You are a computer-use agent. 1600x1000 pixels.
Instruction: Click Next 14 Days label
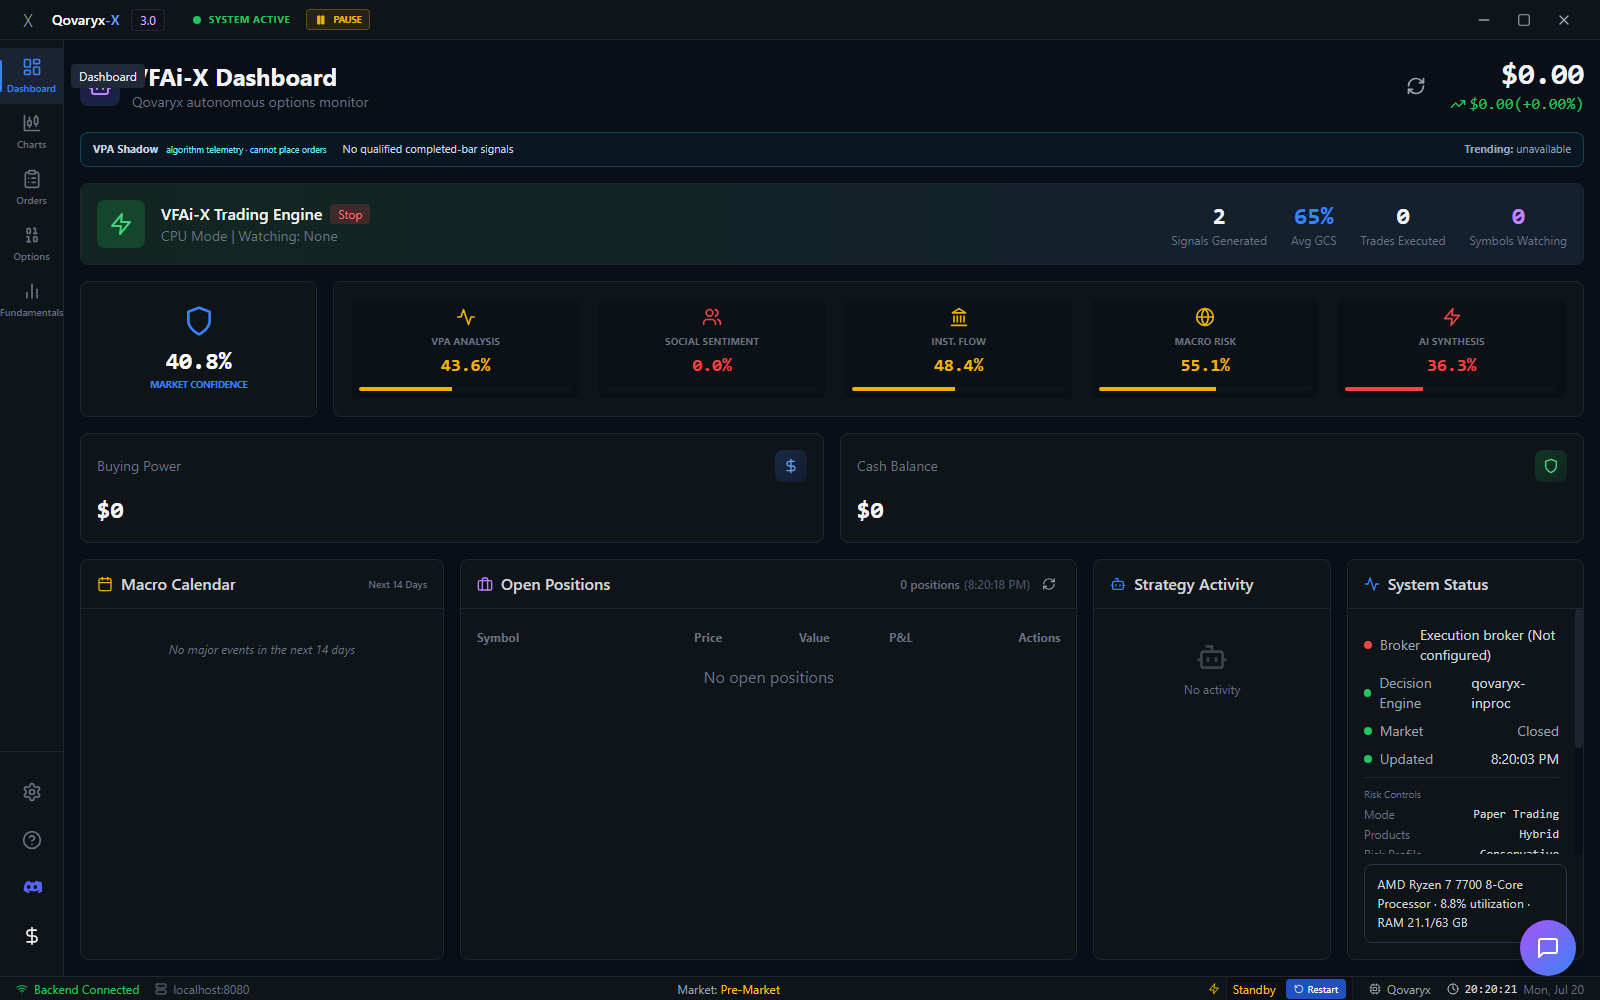397,585
